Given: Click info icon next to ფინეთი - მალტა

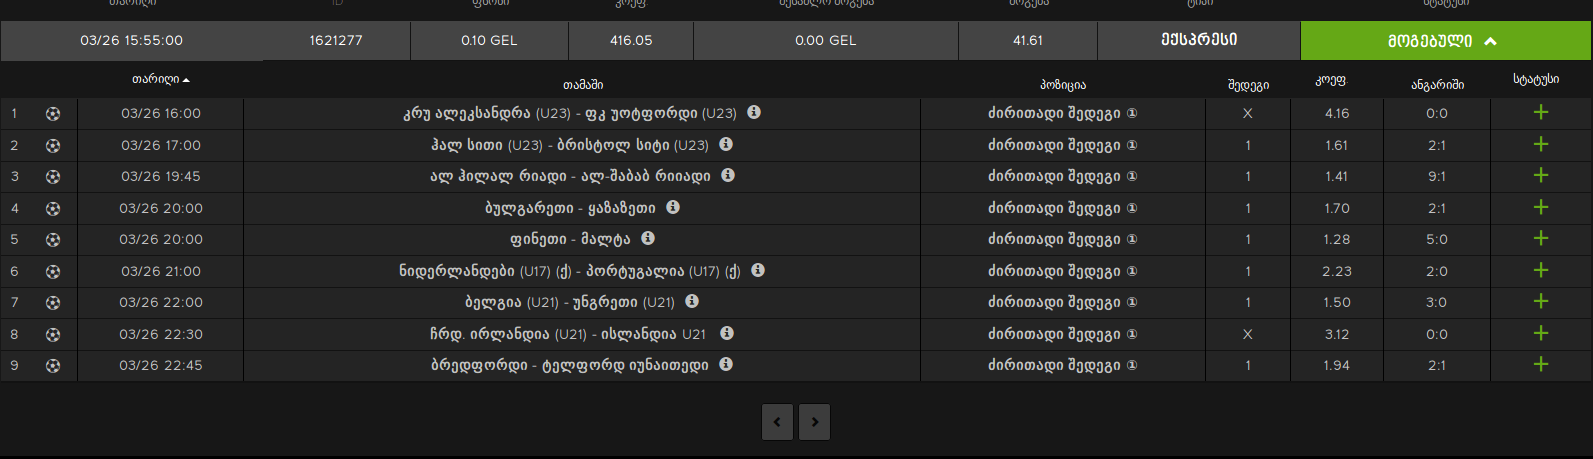Looking at the screenshot, I should tap(648, 239).
